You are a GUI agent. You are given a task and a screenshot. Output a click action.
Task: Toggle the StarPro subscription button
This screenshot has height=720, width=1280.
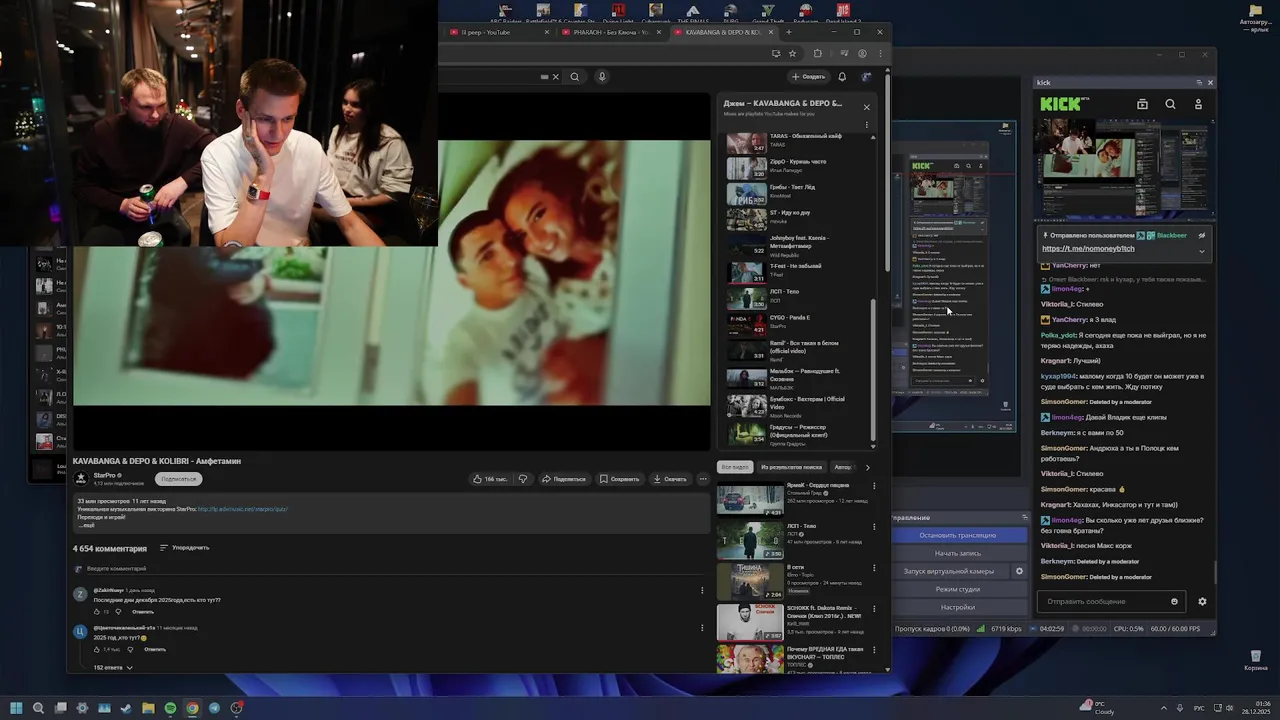pyautogui.click(x=179, y=479)
